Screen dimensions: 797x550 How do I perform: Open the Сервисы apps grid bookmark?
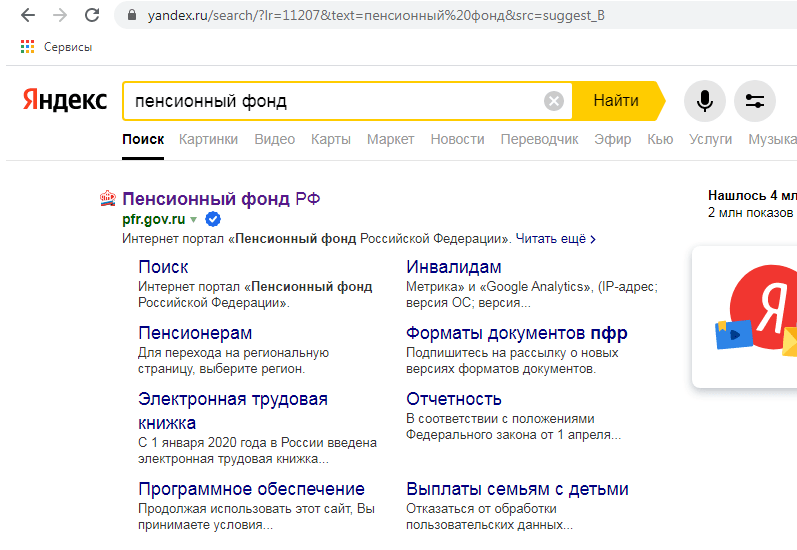(x=27, y=47)
